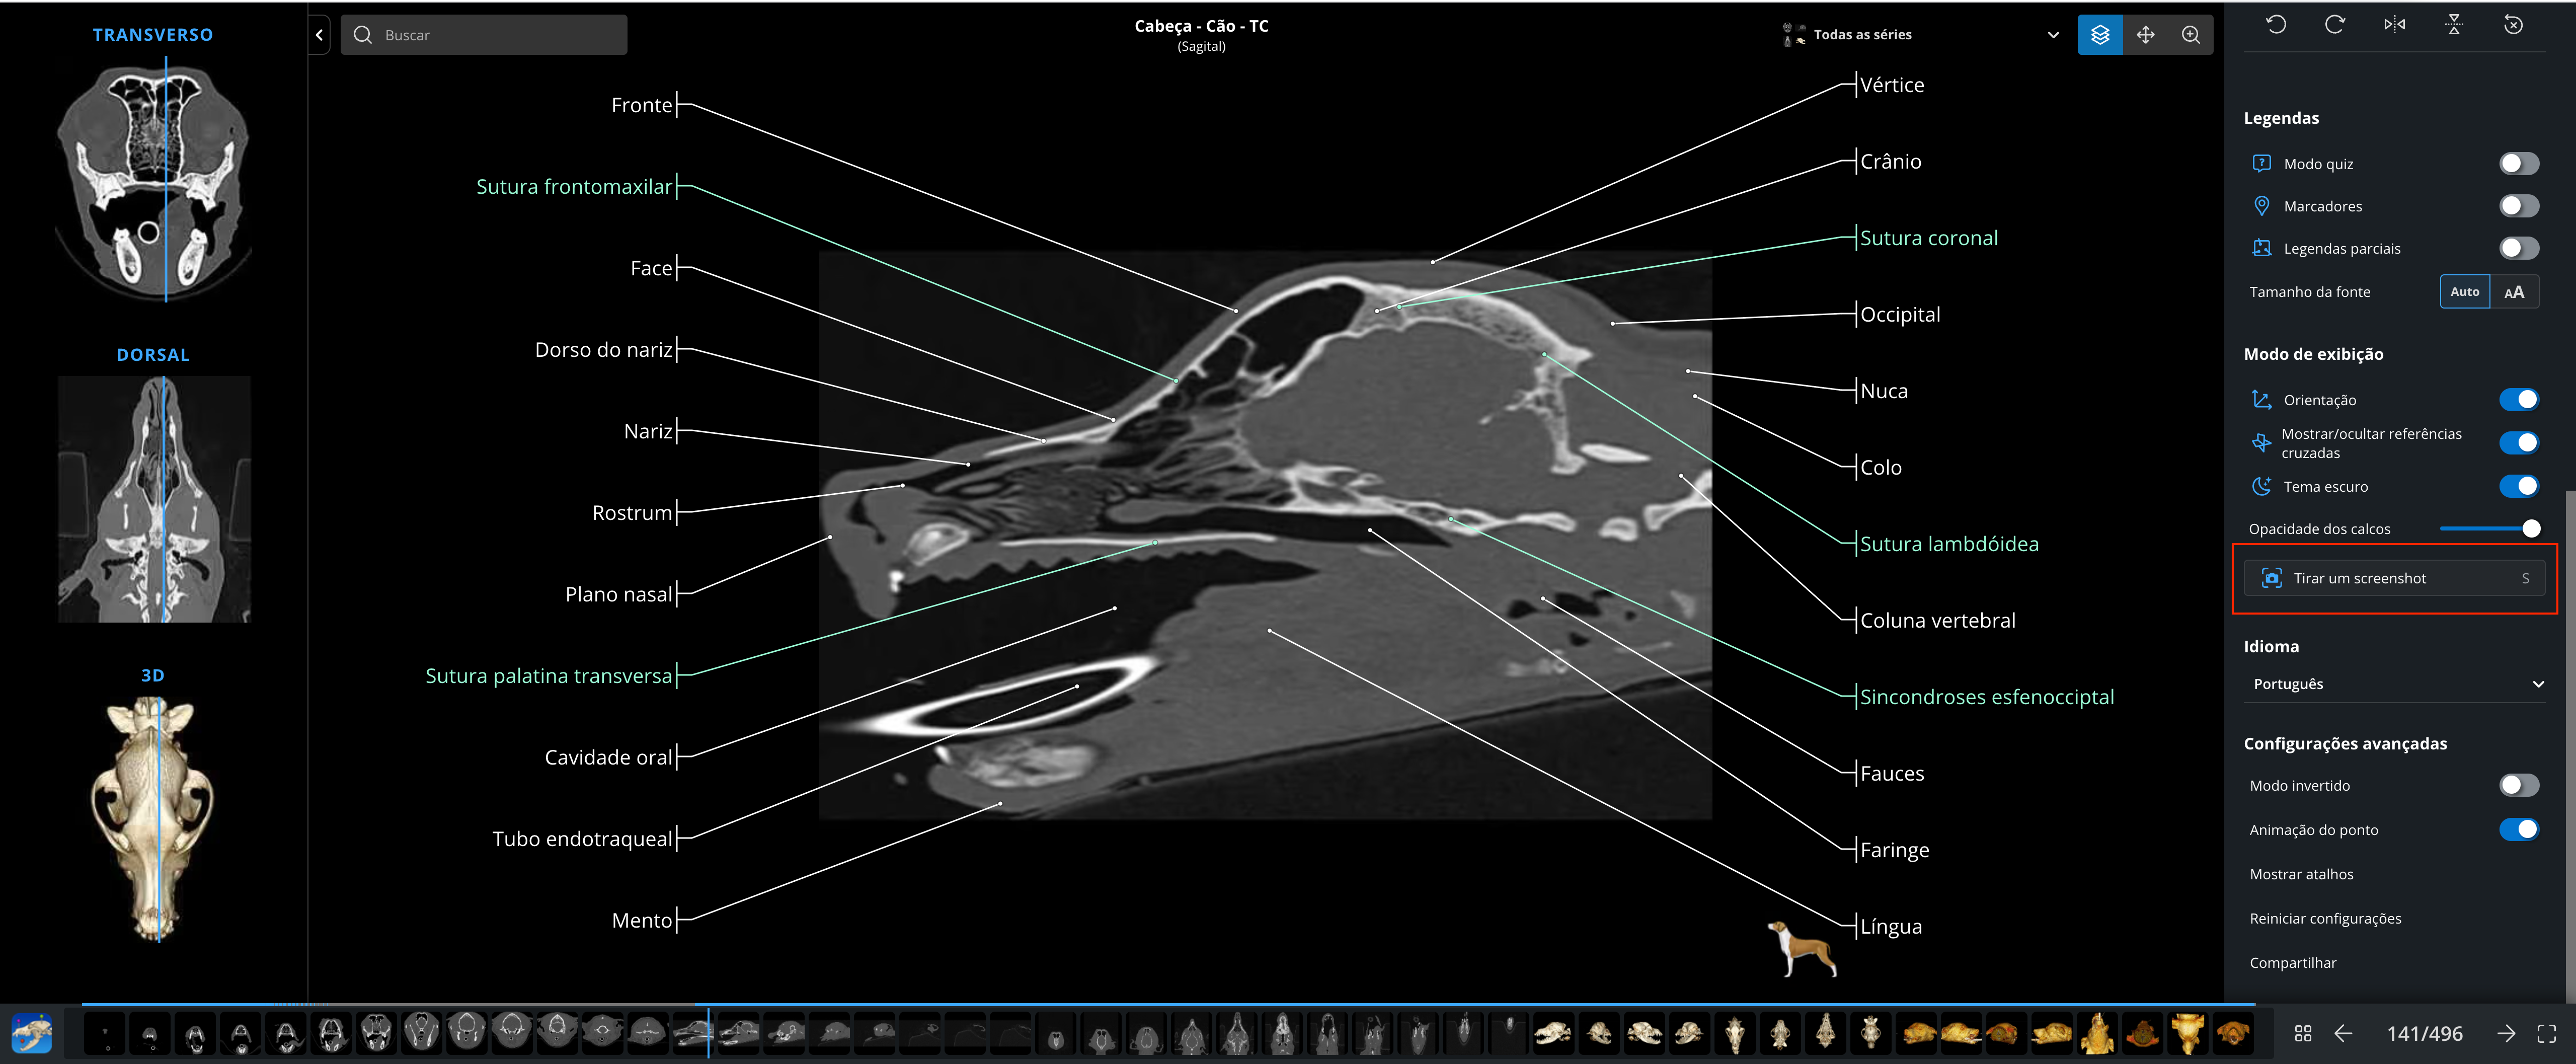Go to next image with right arrow
The height and width of the screenshot is (1064, 2576).
pos(2506,1033)
